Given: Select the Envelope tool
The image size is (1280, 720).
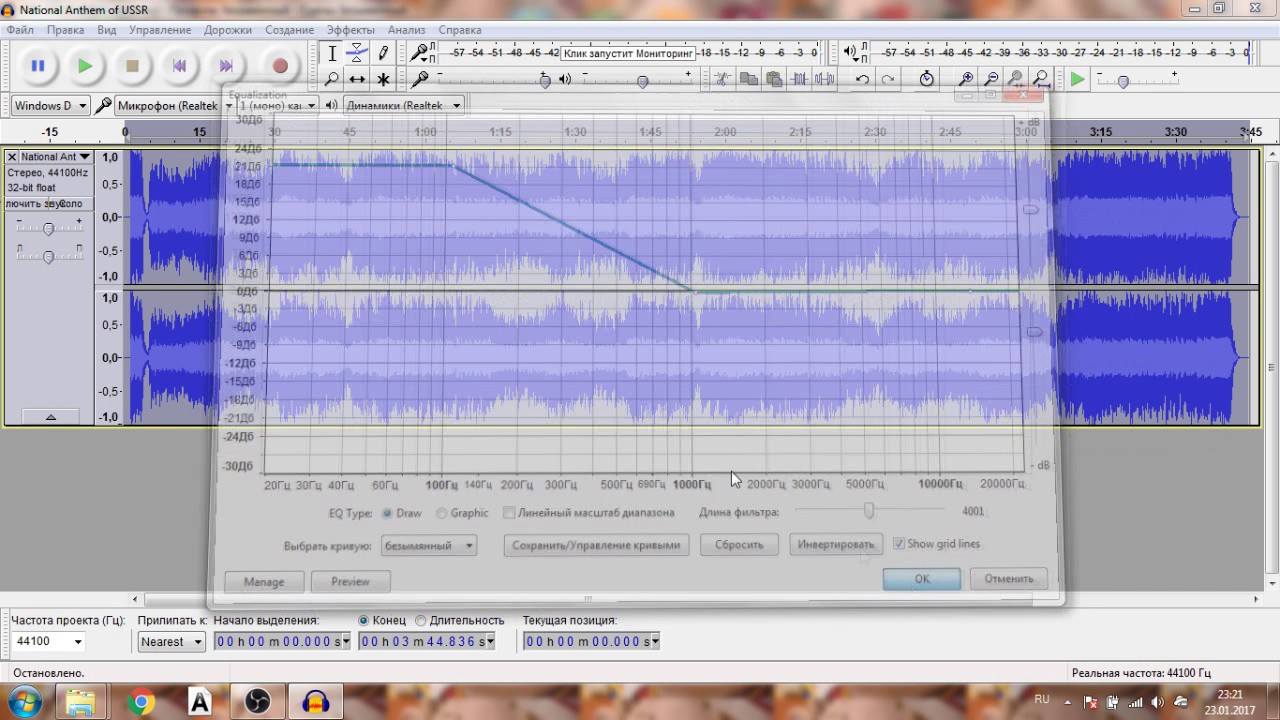Looking at the screenshot, I should click(357, 53).
